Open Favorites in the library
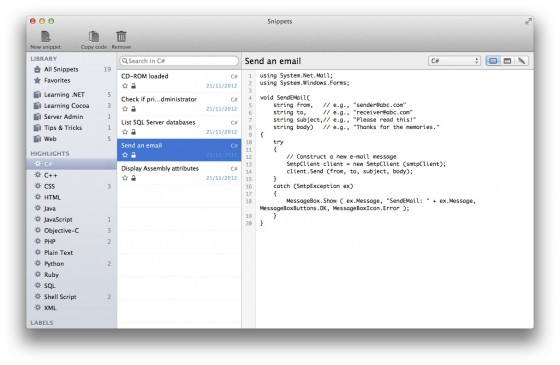 [x=72, y=80]
